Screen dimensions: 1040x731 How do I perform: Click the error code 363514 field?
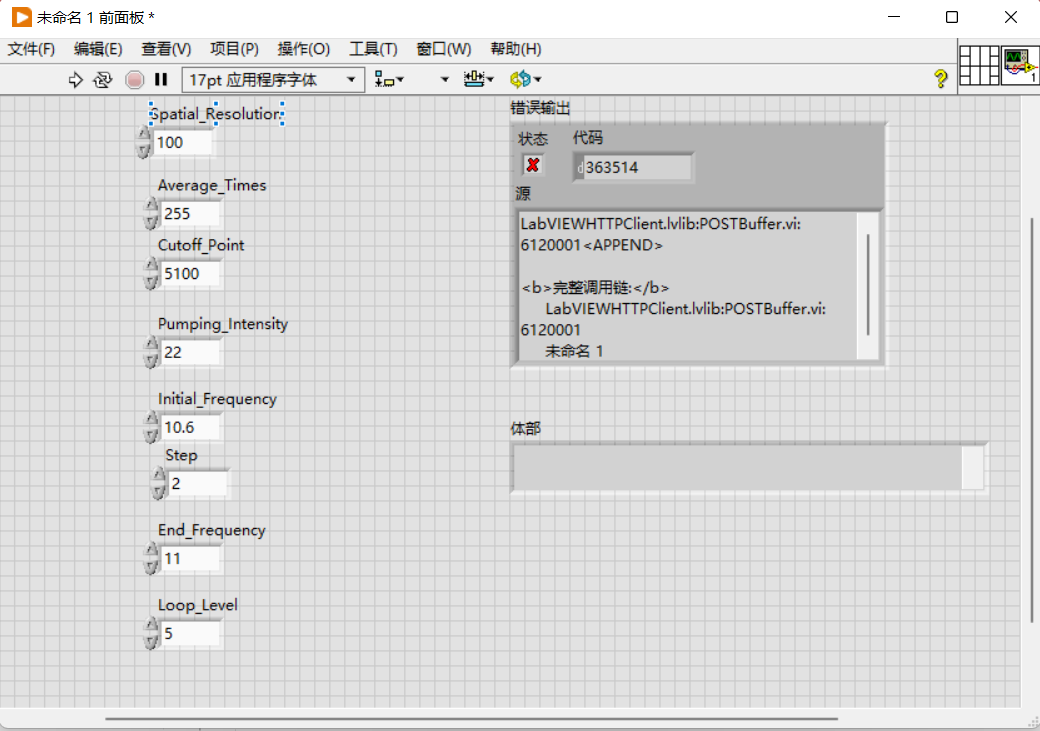click(633, 167)
